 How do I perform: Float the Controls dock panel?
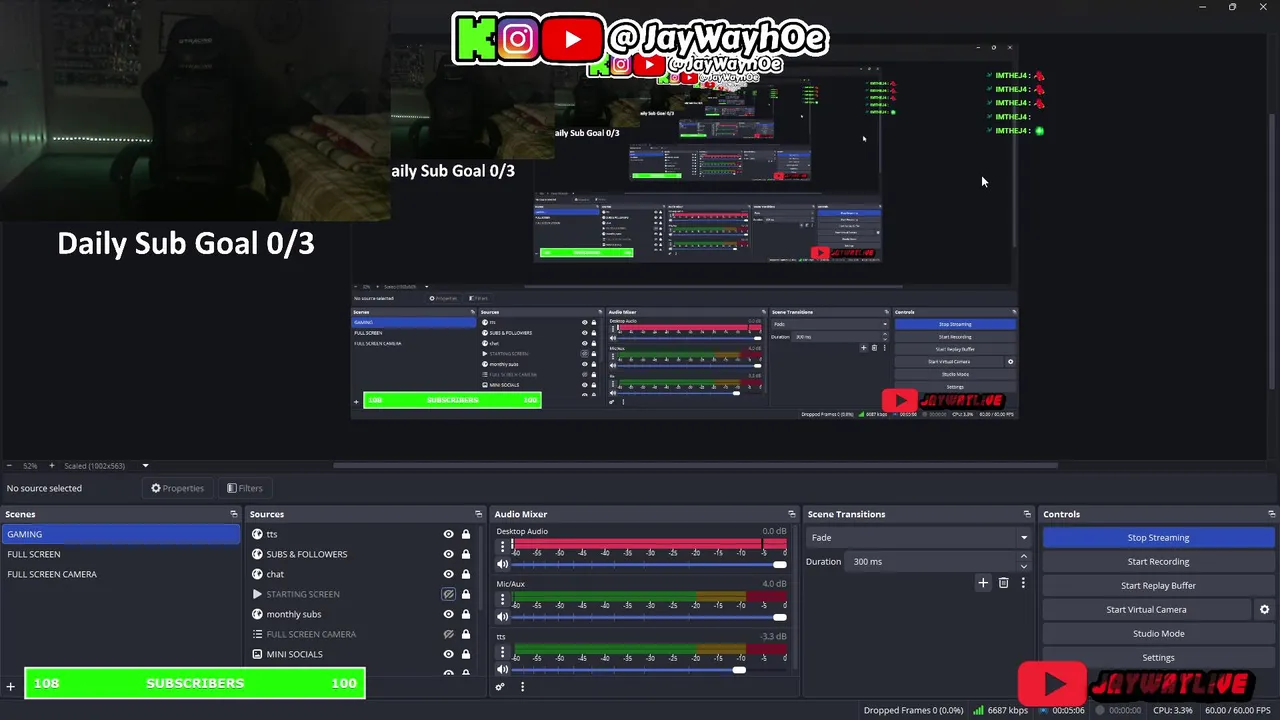(1270, 514)
